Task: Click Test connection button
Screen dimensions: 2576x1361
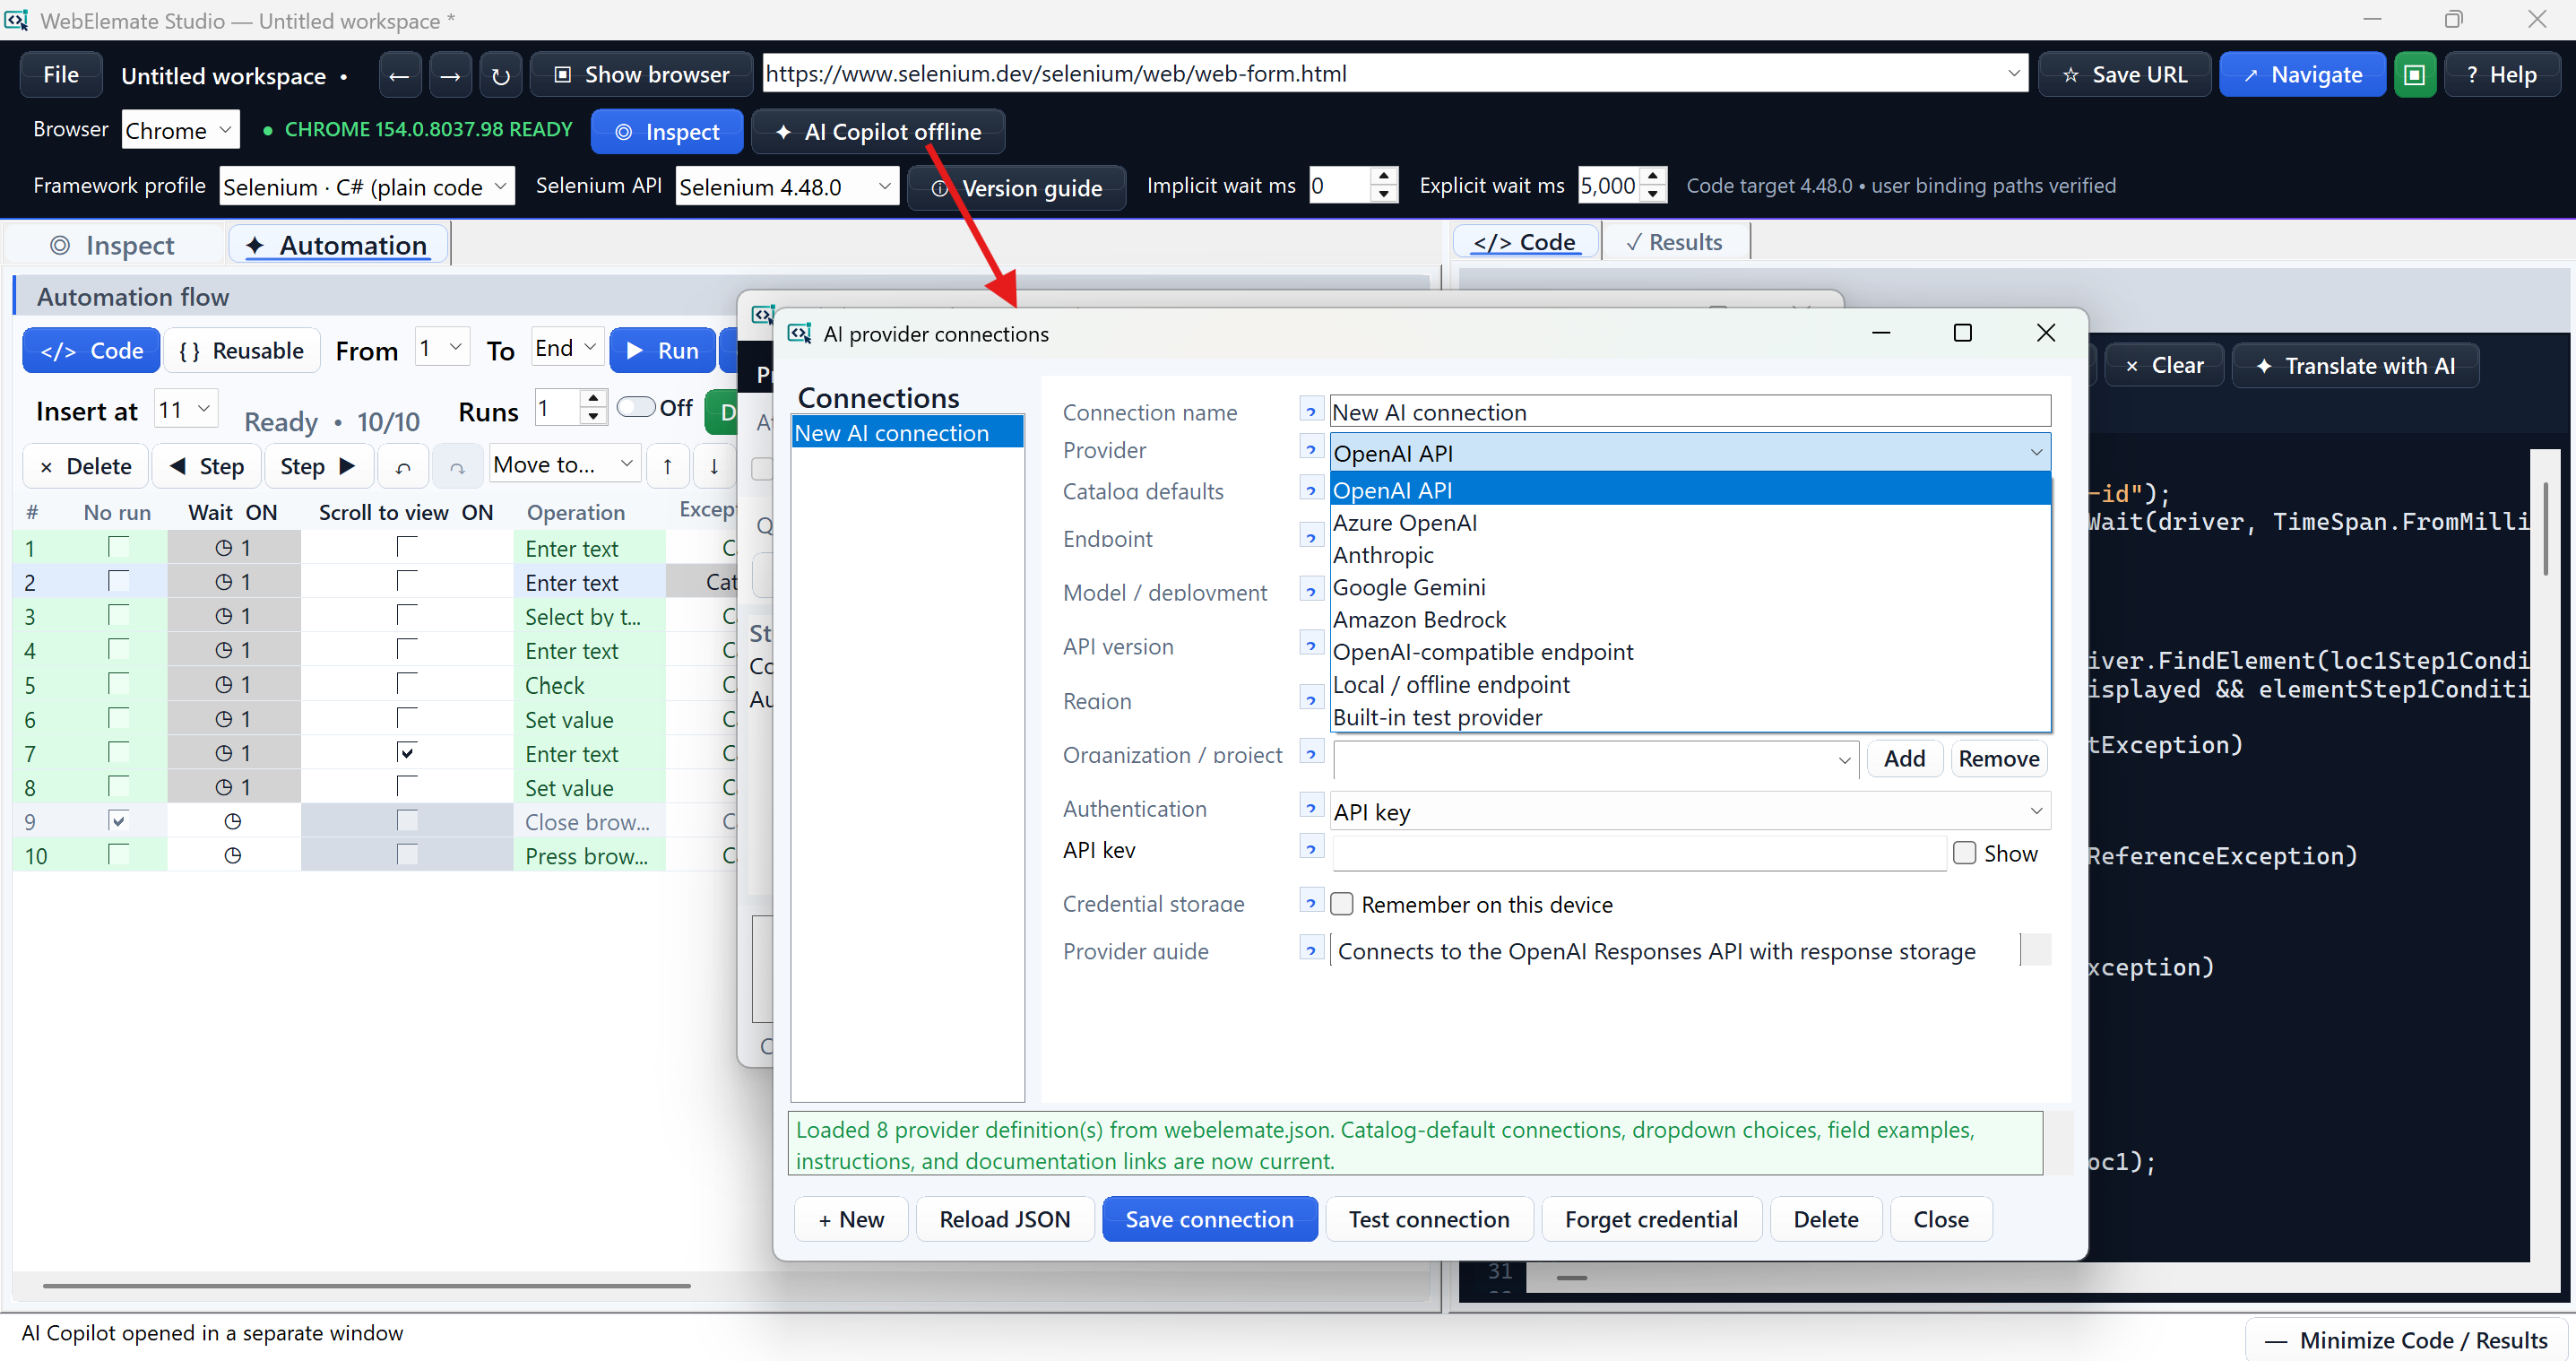Action: coord(1428,1219)
